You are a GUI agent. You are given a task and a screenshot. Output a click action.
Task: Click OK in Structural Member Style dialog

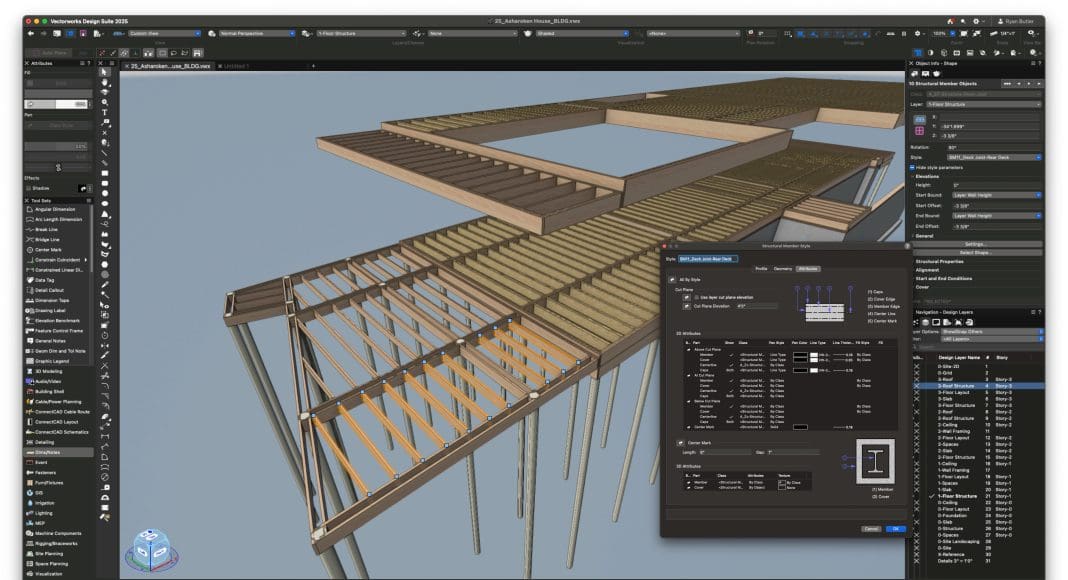click(x=896, y=528)
